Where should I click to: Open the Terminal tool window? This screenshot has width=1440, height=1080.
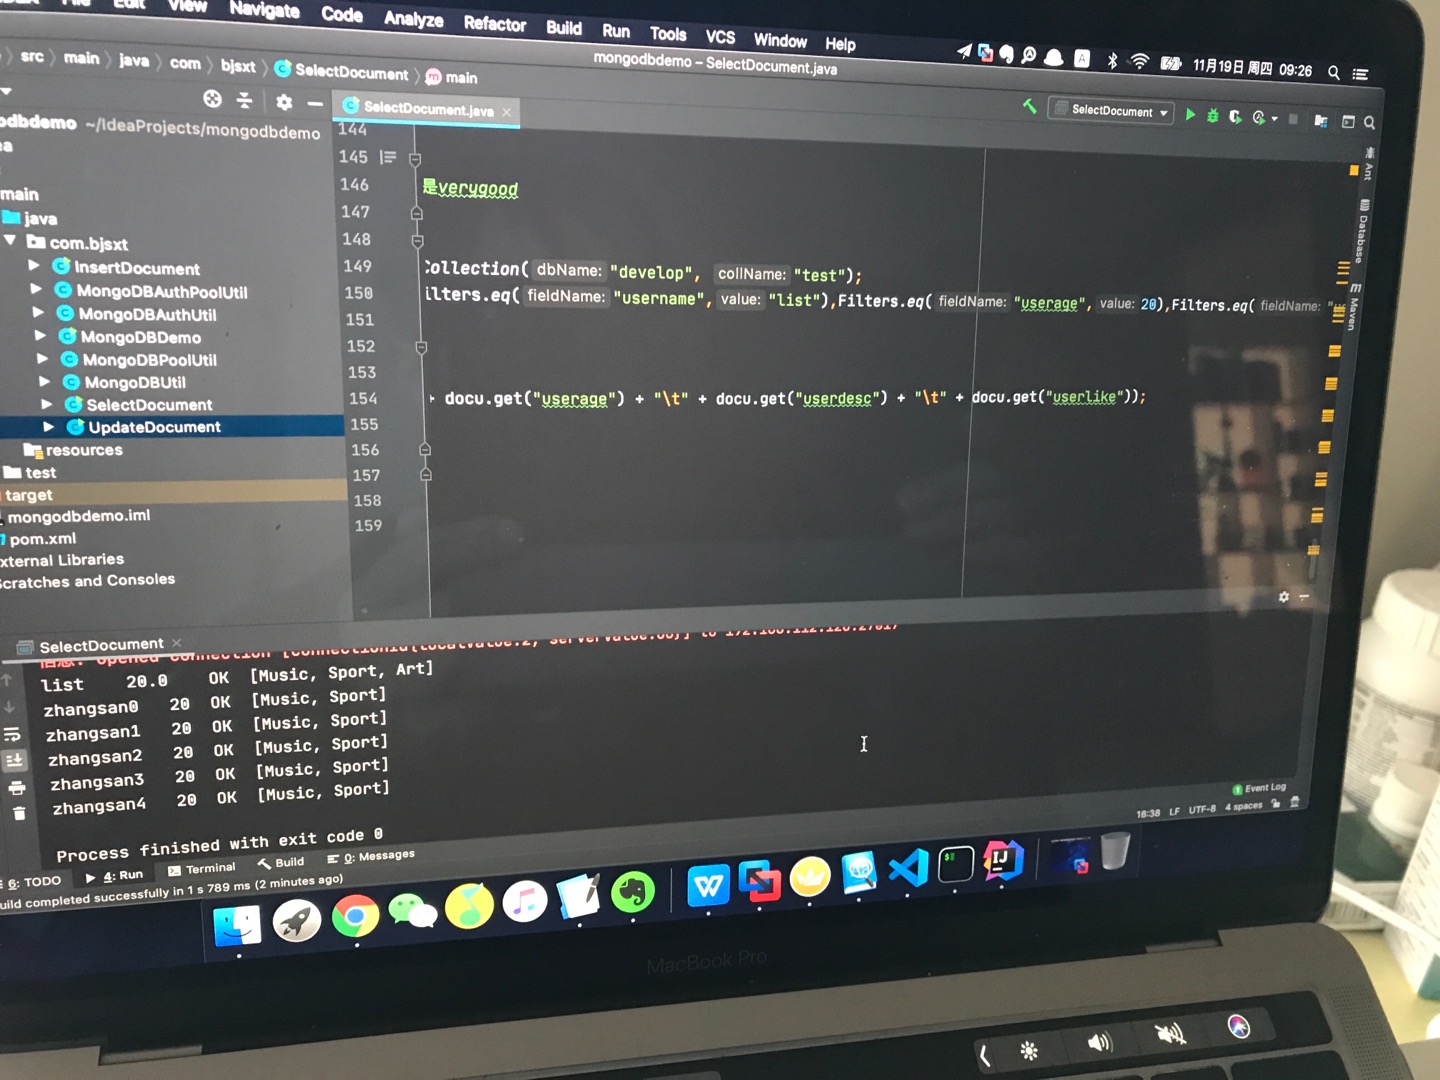(x=202, y=869)
